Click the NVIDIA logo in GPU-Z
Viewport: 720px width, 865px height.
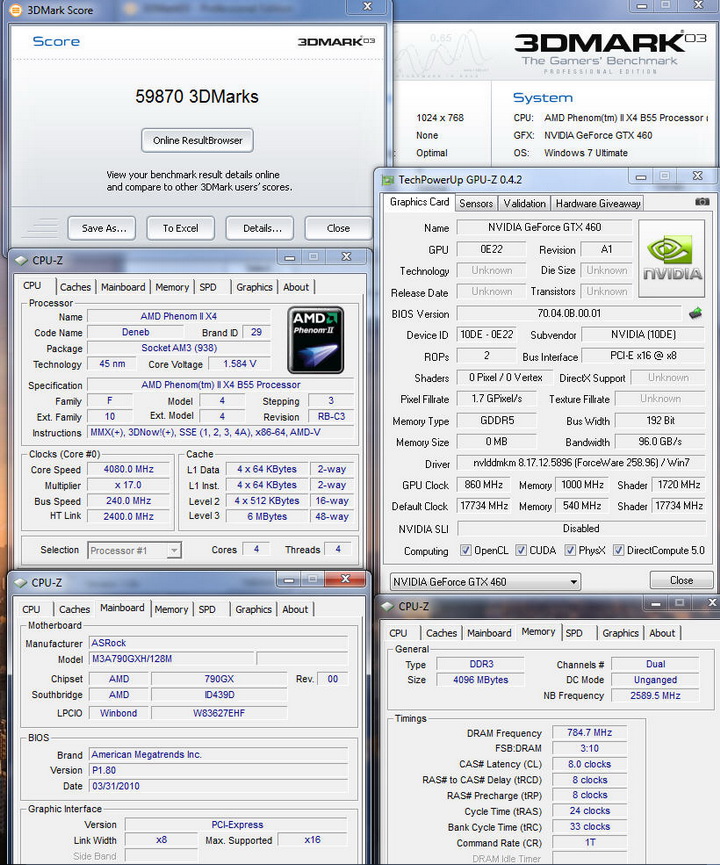click(x=671, y=258)
